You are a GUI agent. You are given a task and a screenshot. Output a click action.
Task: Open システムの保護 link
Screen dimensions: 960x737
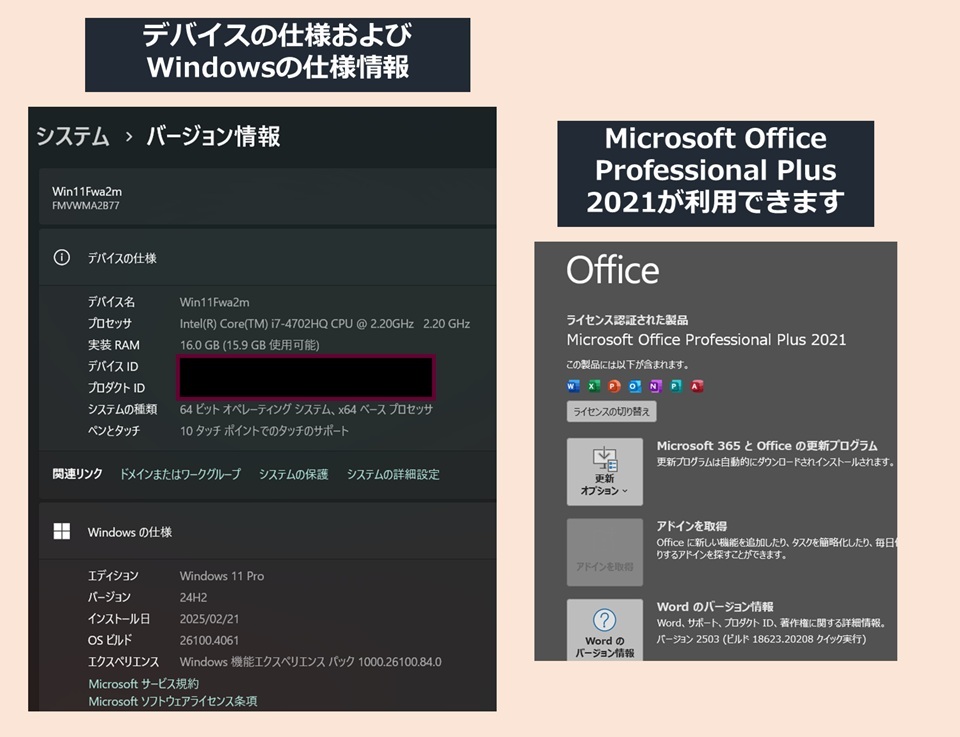pos(293,474)
